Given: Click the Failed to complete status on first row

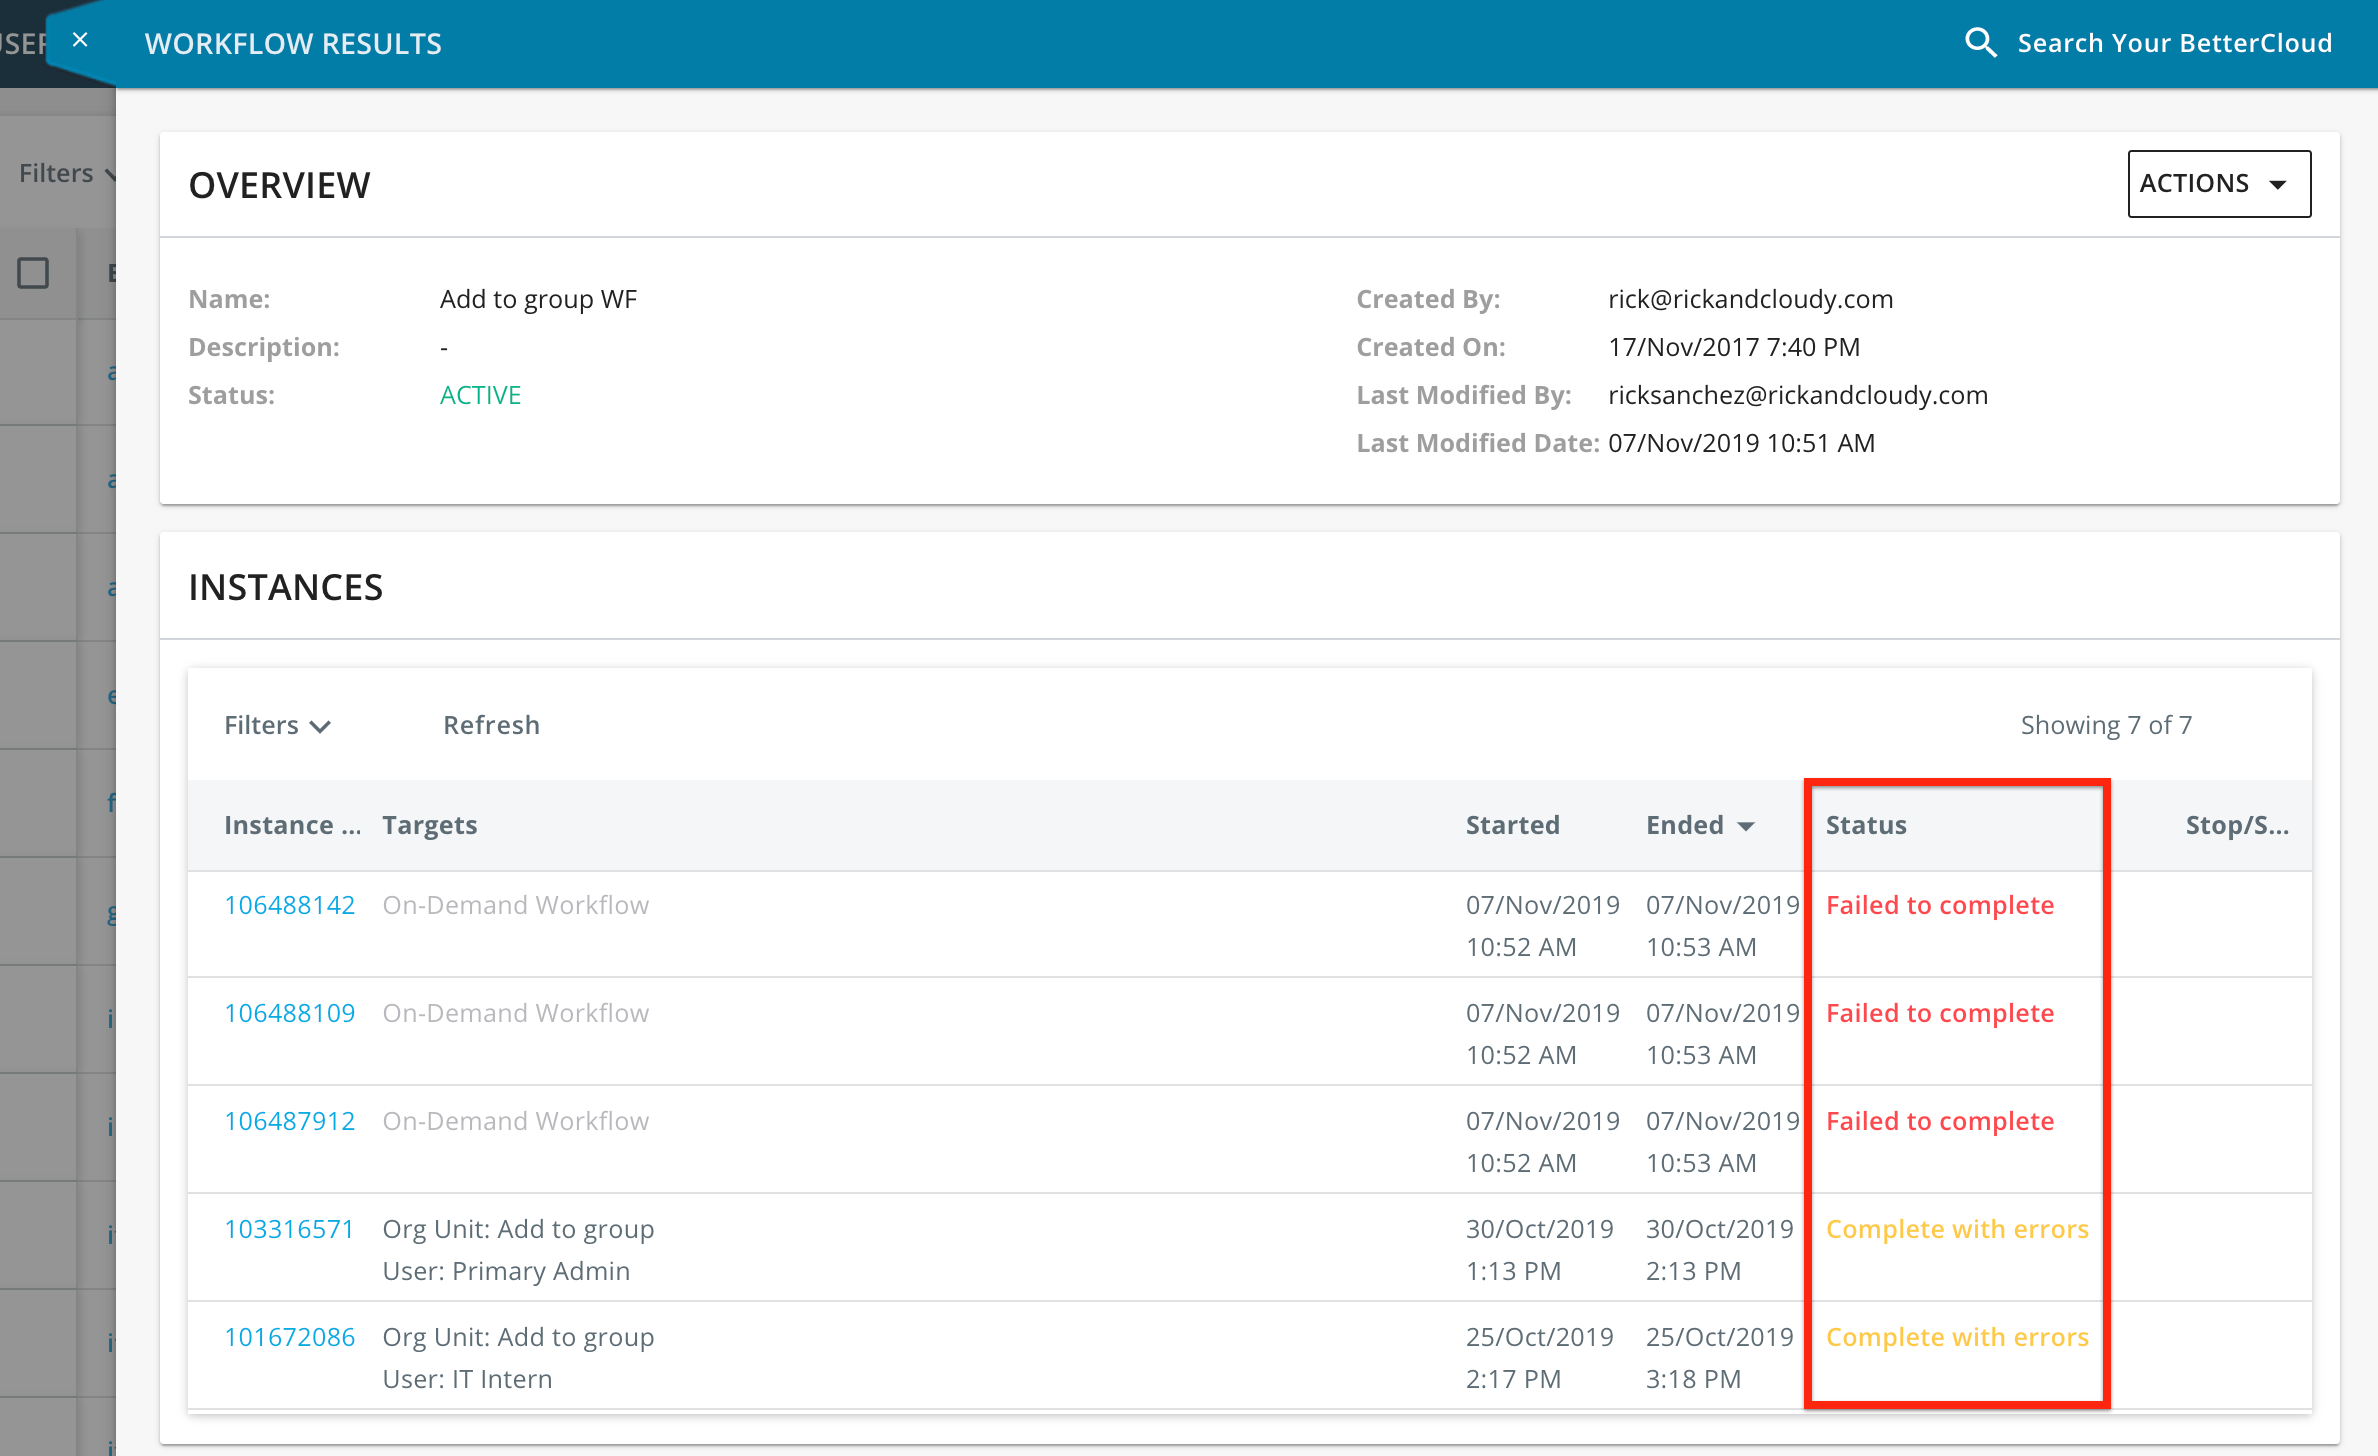Looking at the screenshot, I should 1939,904.
